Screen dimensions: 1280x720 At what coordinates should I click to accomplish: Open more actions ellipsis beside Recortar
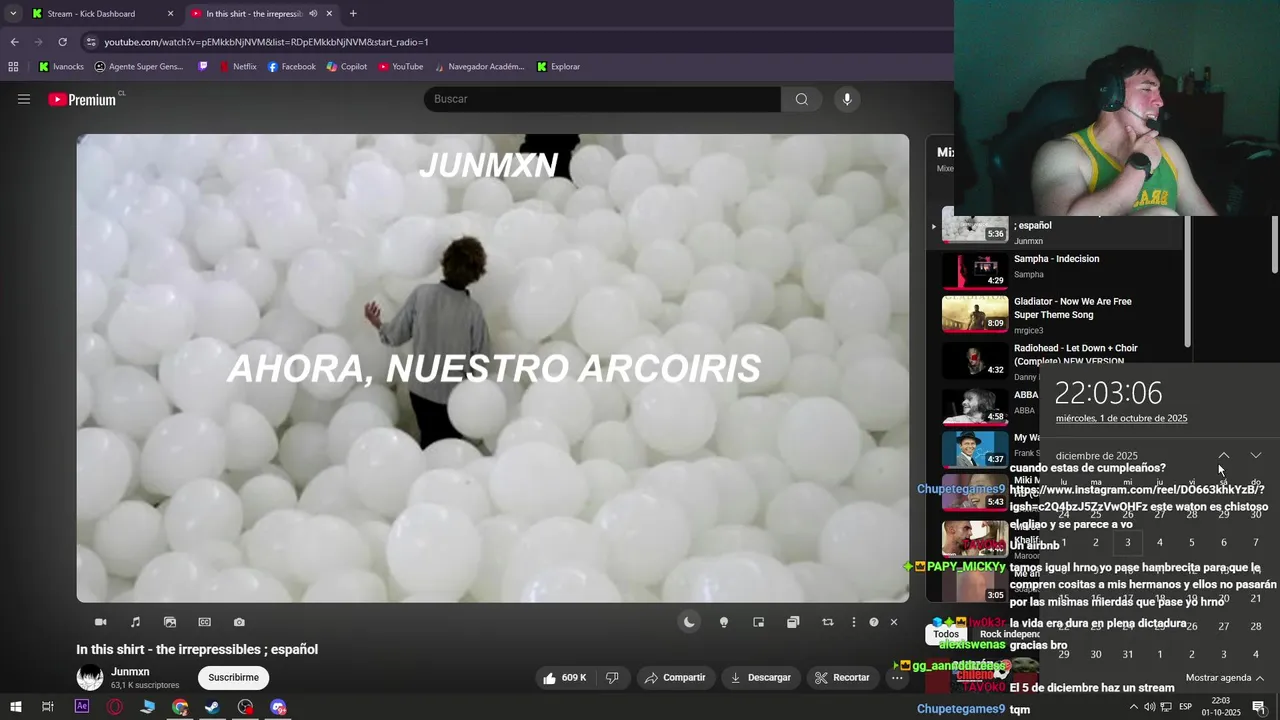point(897,677)
